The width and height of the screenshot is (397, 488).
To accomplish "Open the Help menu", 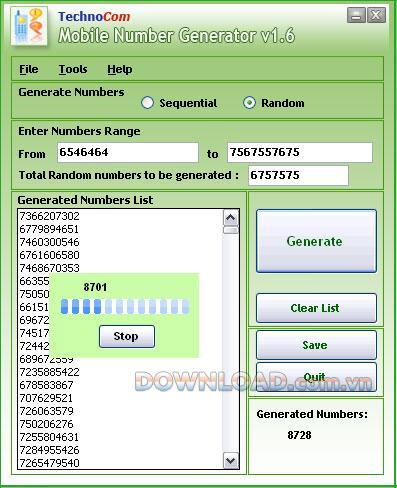I will pyautogui.click(x=120, y=69).
